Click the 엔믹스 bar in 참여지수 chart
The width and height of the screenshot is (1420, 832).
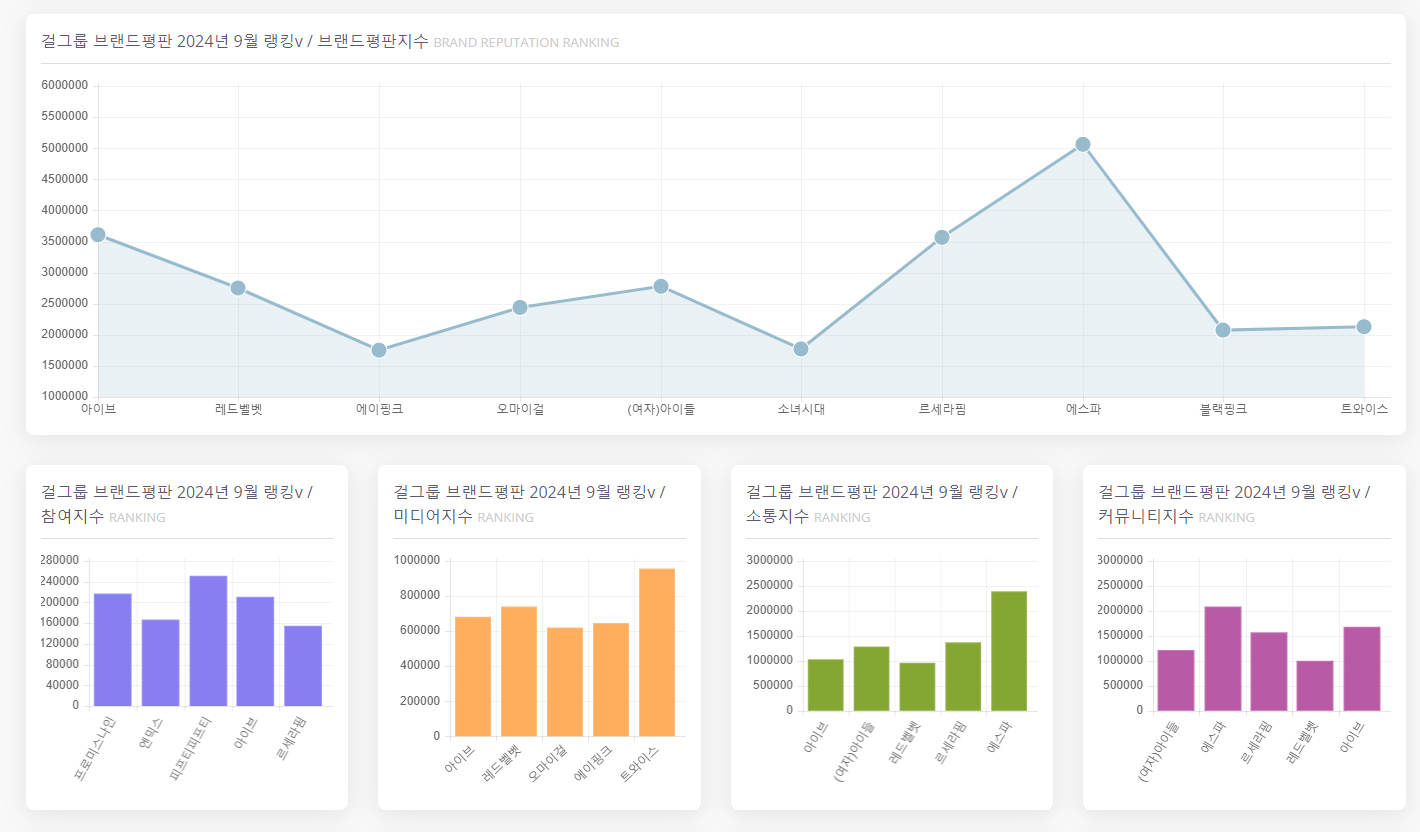coord(160,663)
